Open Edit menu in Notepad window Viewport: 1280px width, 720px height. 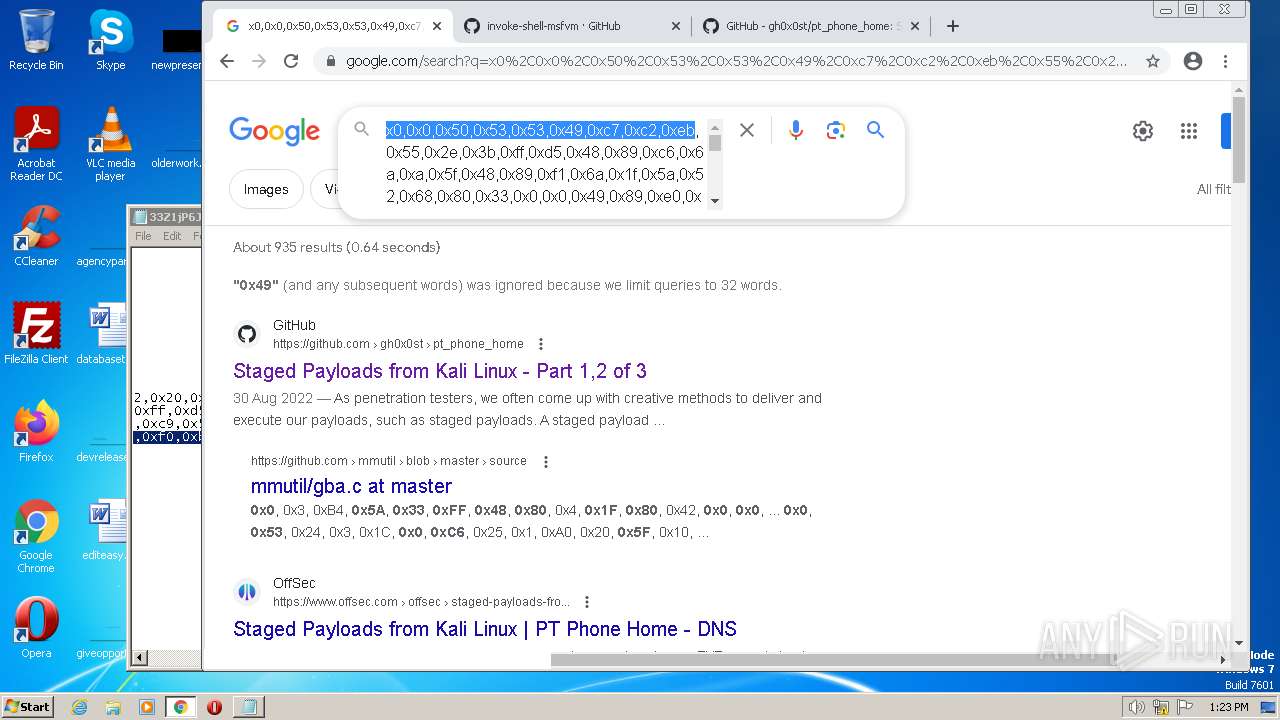[x=172, y=236]
